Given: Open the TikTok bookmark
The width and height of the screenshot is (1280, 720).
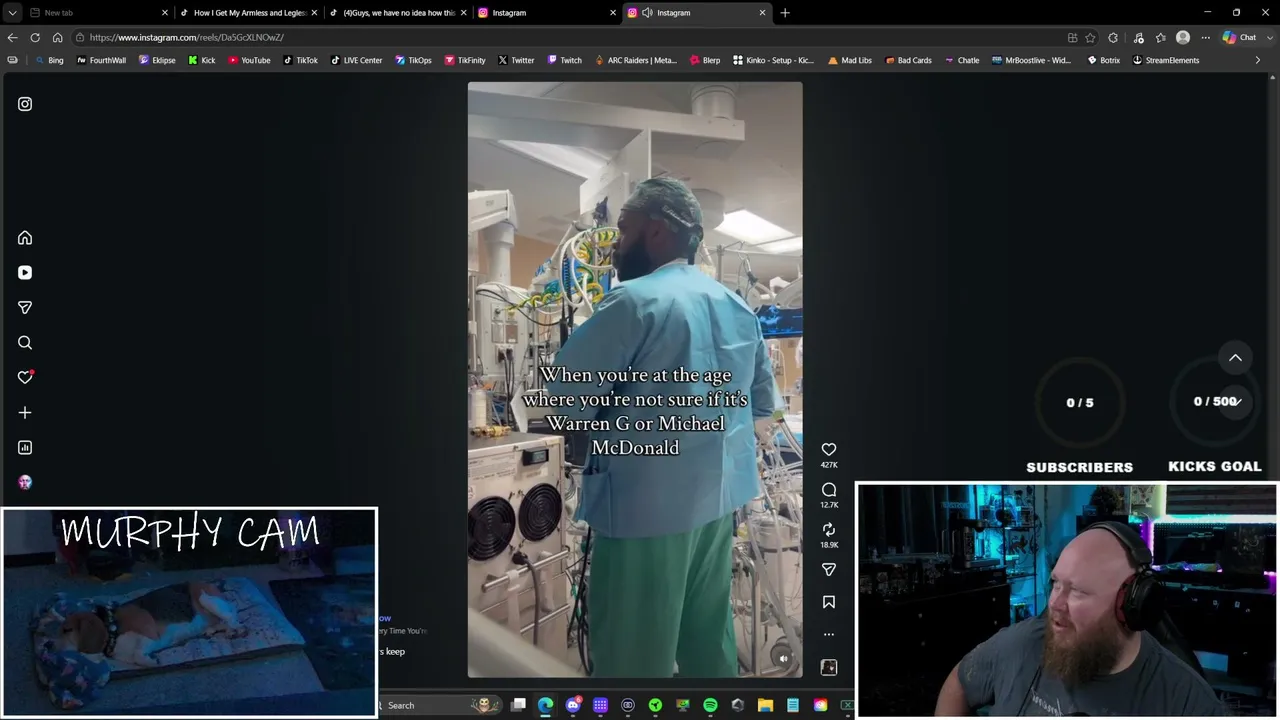Looking at the screenshot, I should pos(300,60).
